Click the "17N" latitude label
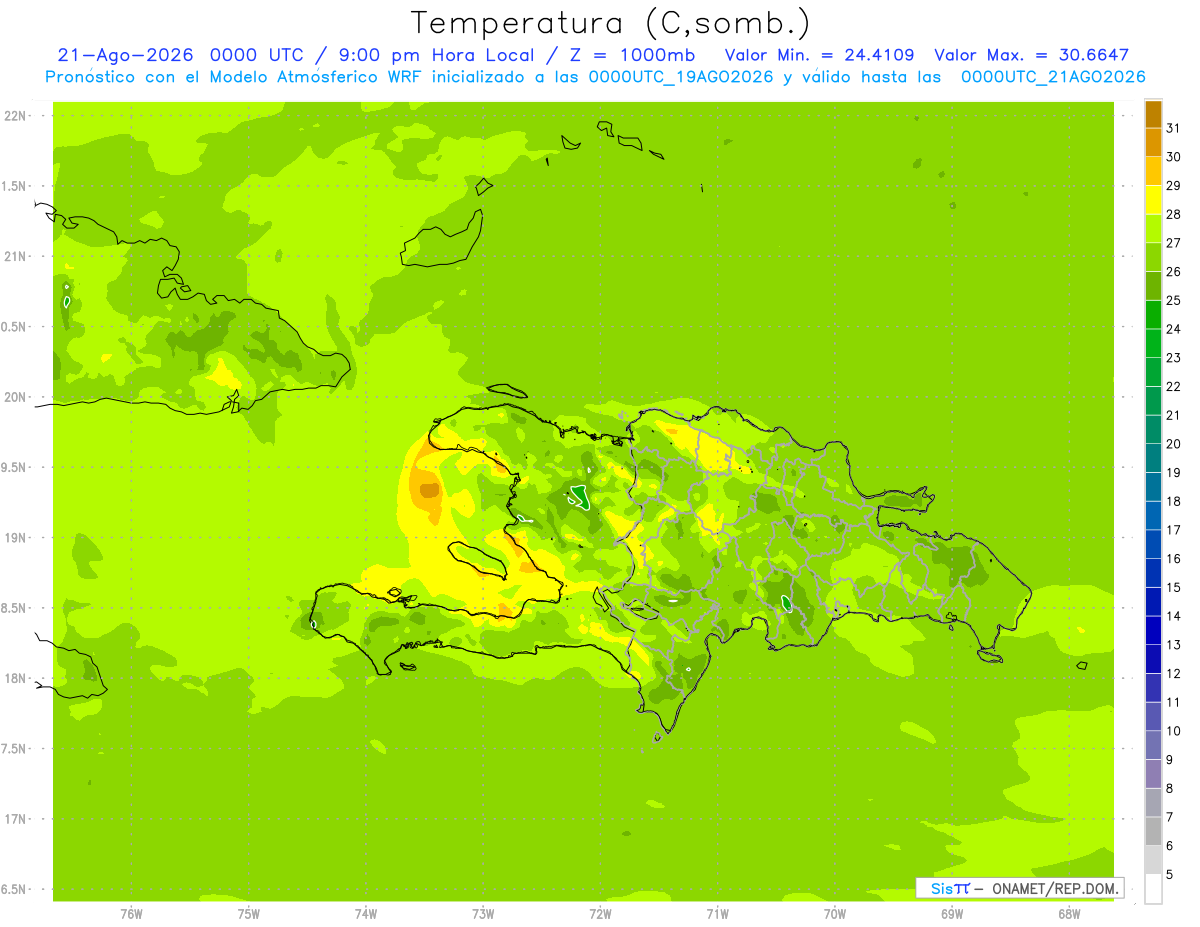This screenshot has height=927, width=1200. click(x=15, y=819)
